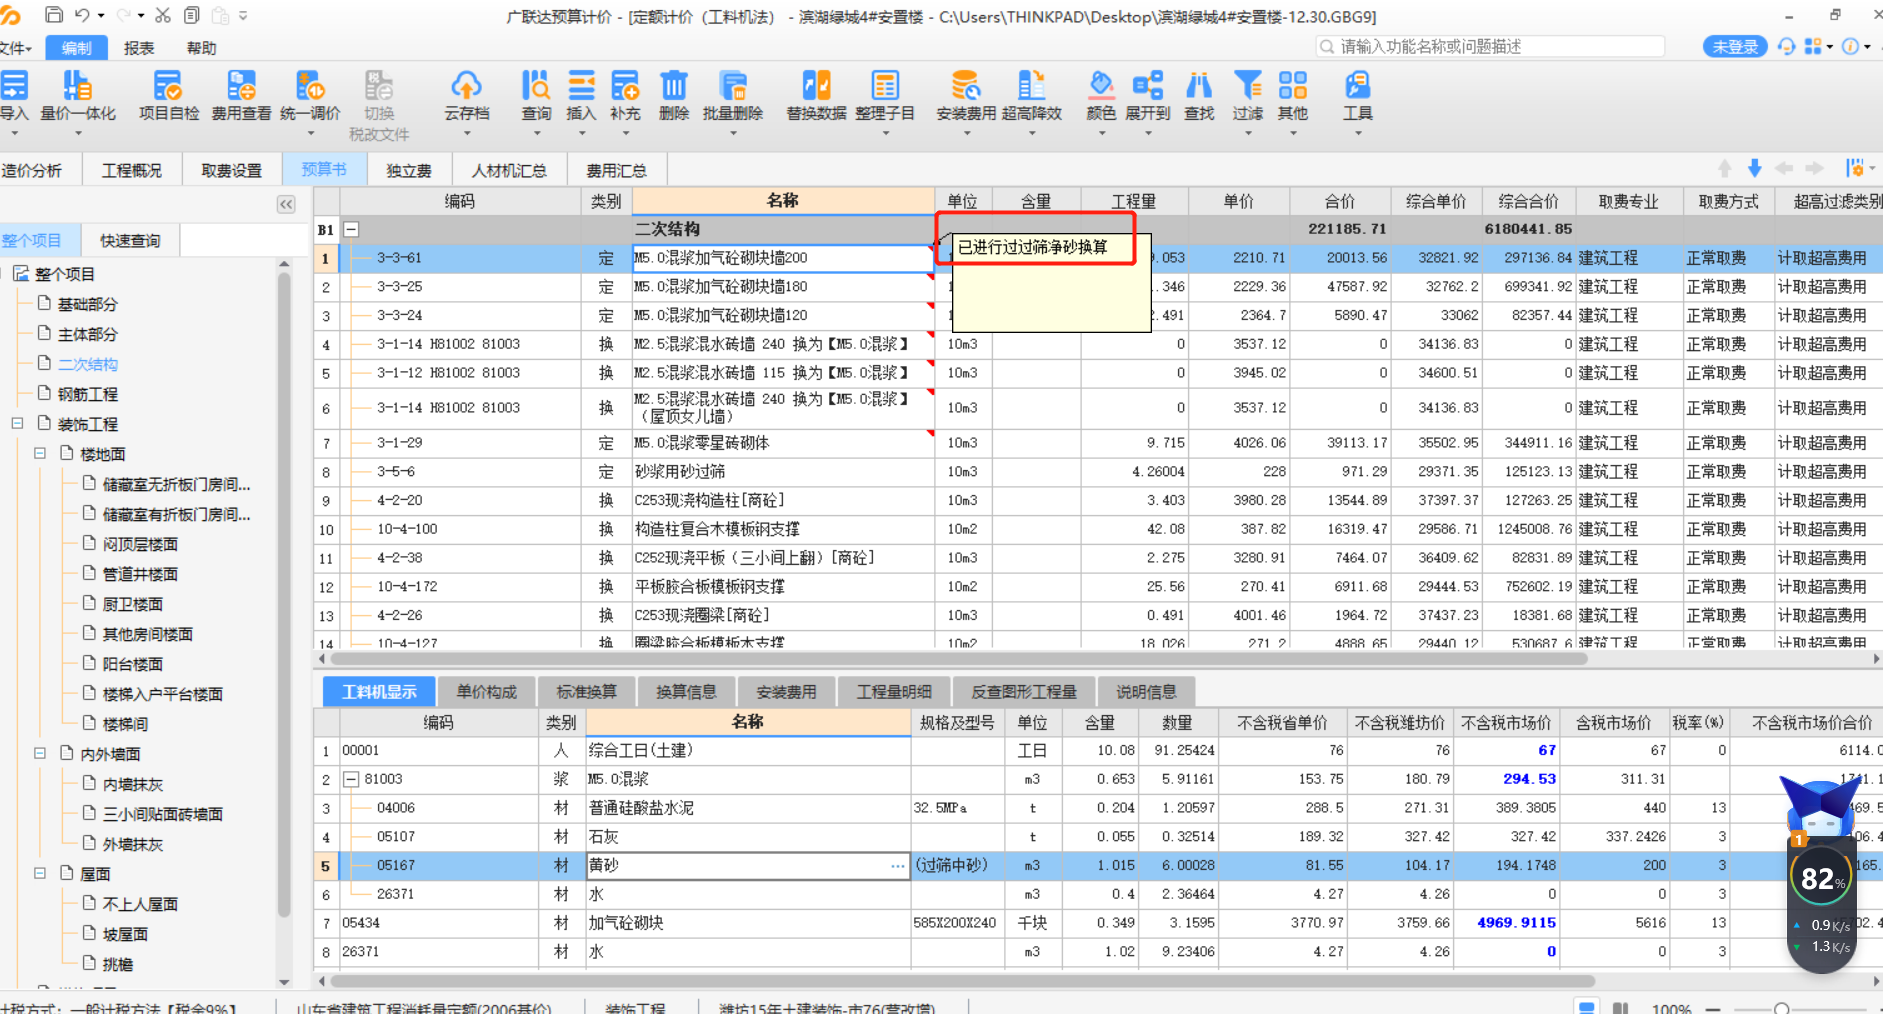
Task: Collapse 屋面 tree node
Action: pos(40,873)
